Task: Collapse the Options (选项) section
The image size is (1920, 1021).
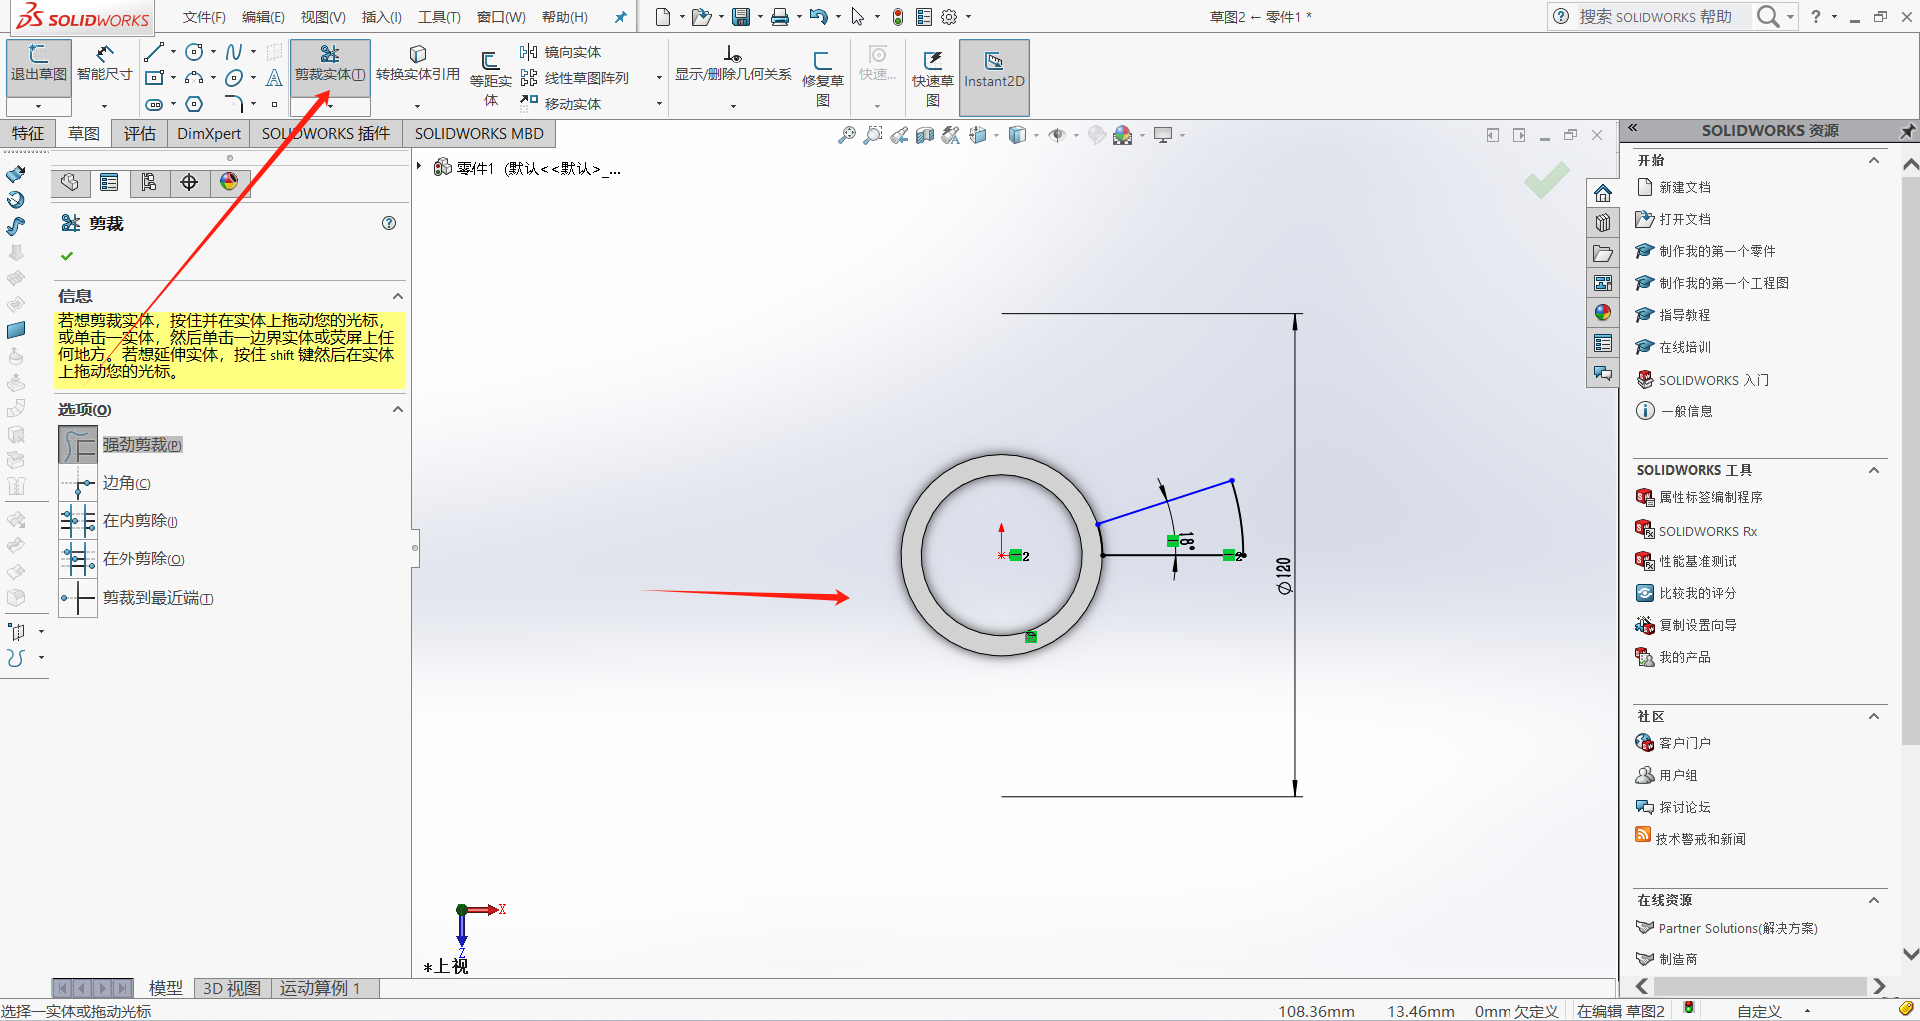Action: (x=397, y=410)
